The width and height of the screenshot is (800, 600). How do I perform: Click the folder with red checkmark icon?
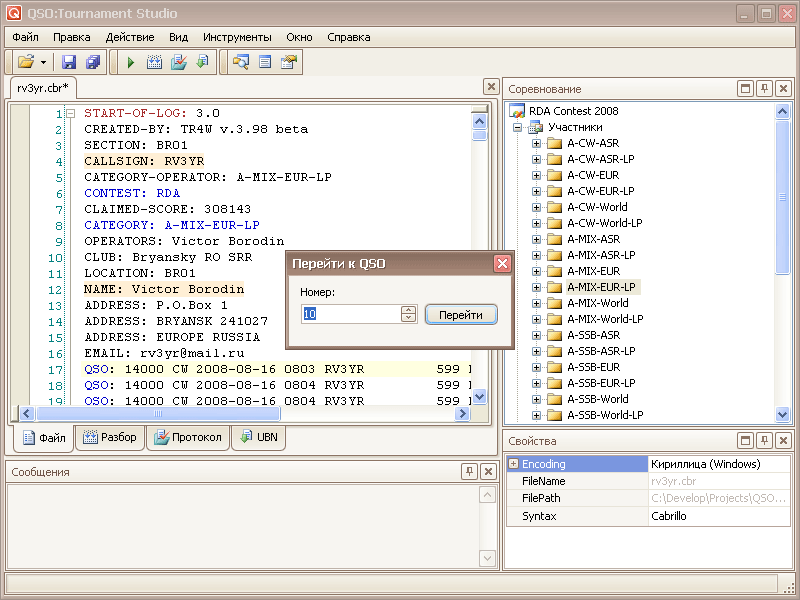179,62
